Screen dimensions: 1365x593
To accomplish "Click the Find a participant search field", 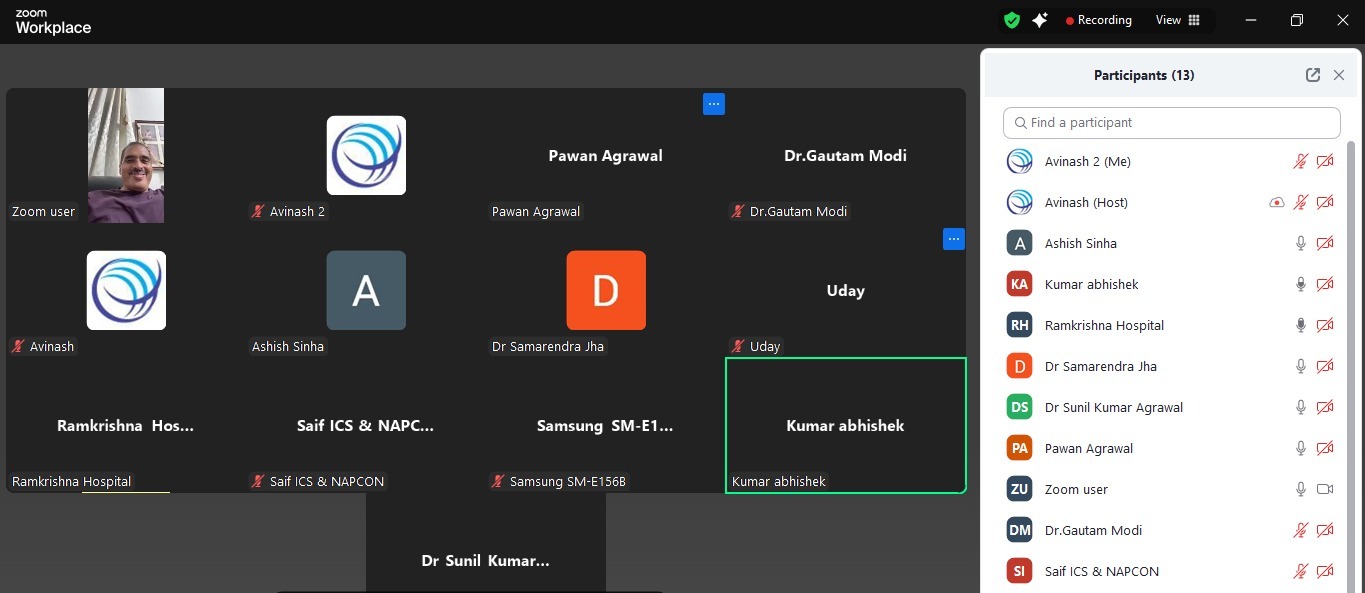I will coord(1171,123).
